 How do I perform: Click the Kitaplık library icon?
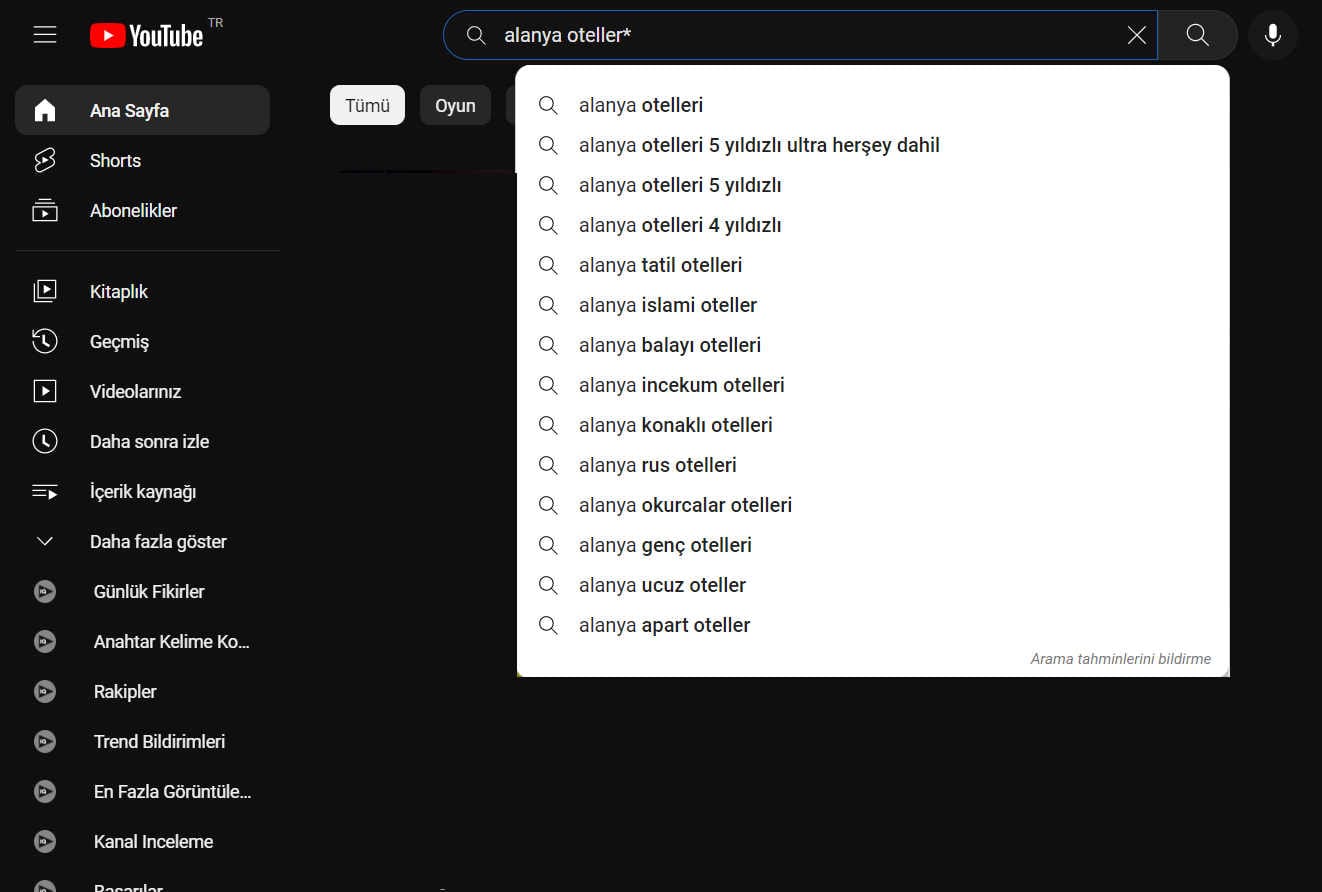[45, 291]
